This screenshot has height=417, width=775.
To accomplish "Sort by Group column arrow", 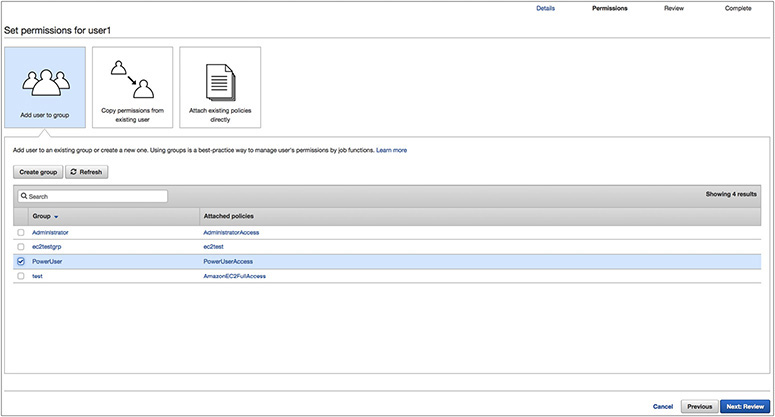I will point(56,216).
